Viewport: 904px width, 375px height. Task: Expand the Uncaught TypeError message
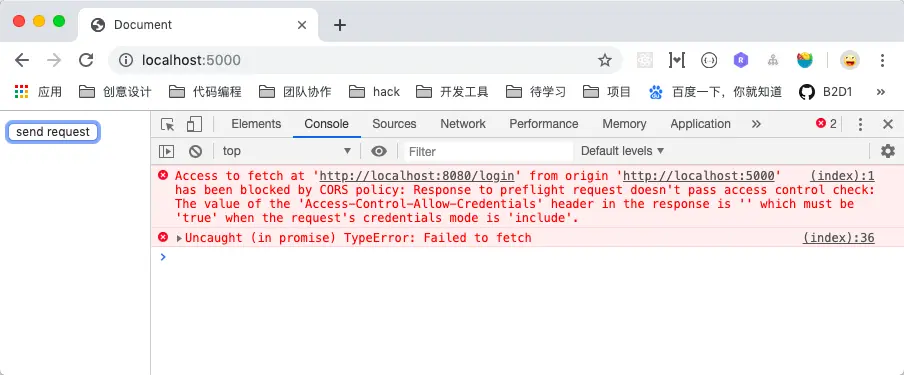(x=179, y=238)
